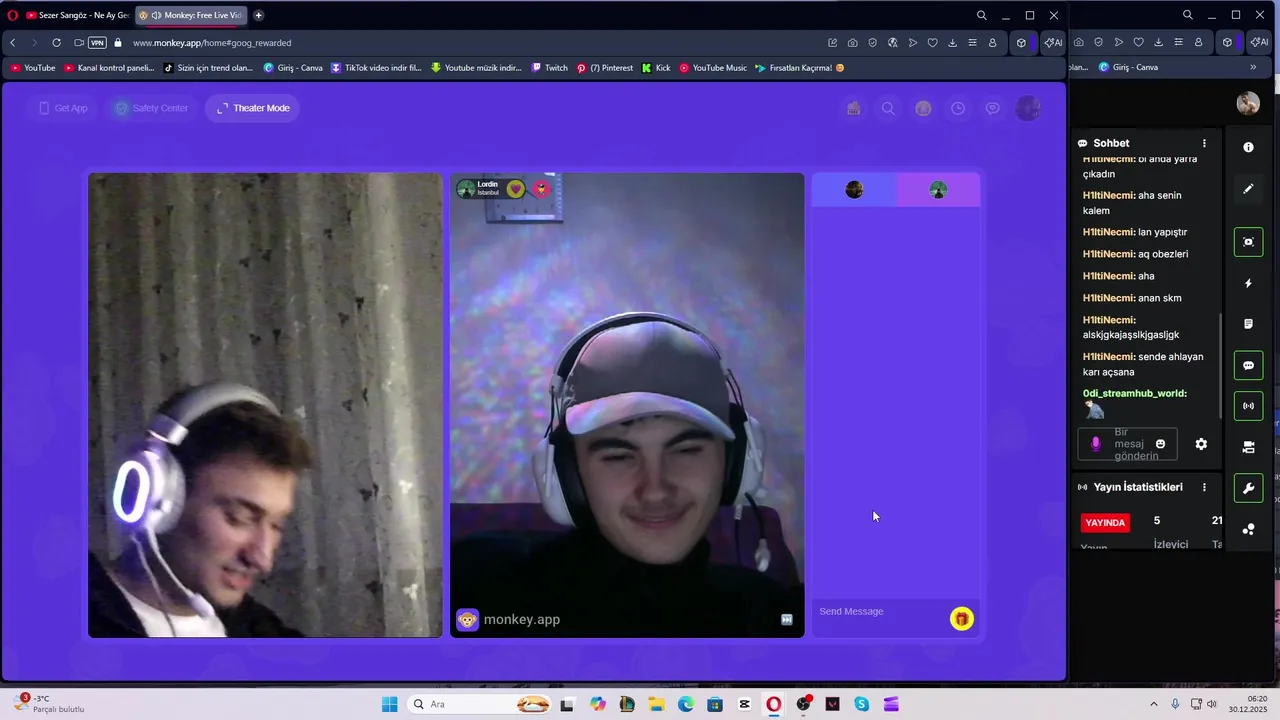Click the search icon in Monkey header
1280x720 pixels.
coord(888,108)
